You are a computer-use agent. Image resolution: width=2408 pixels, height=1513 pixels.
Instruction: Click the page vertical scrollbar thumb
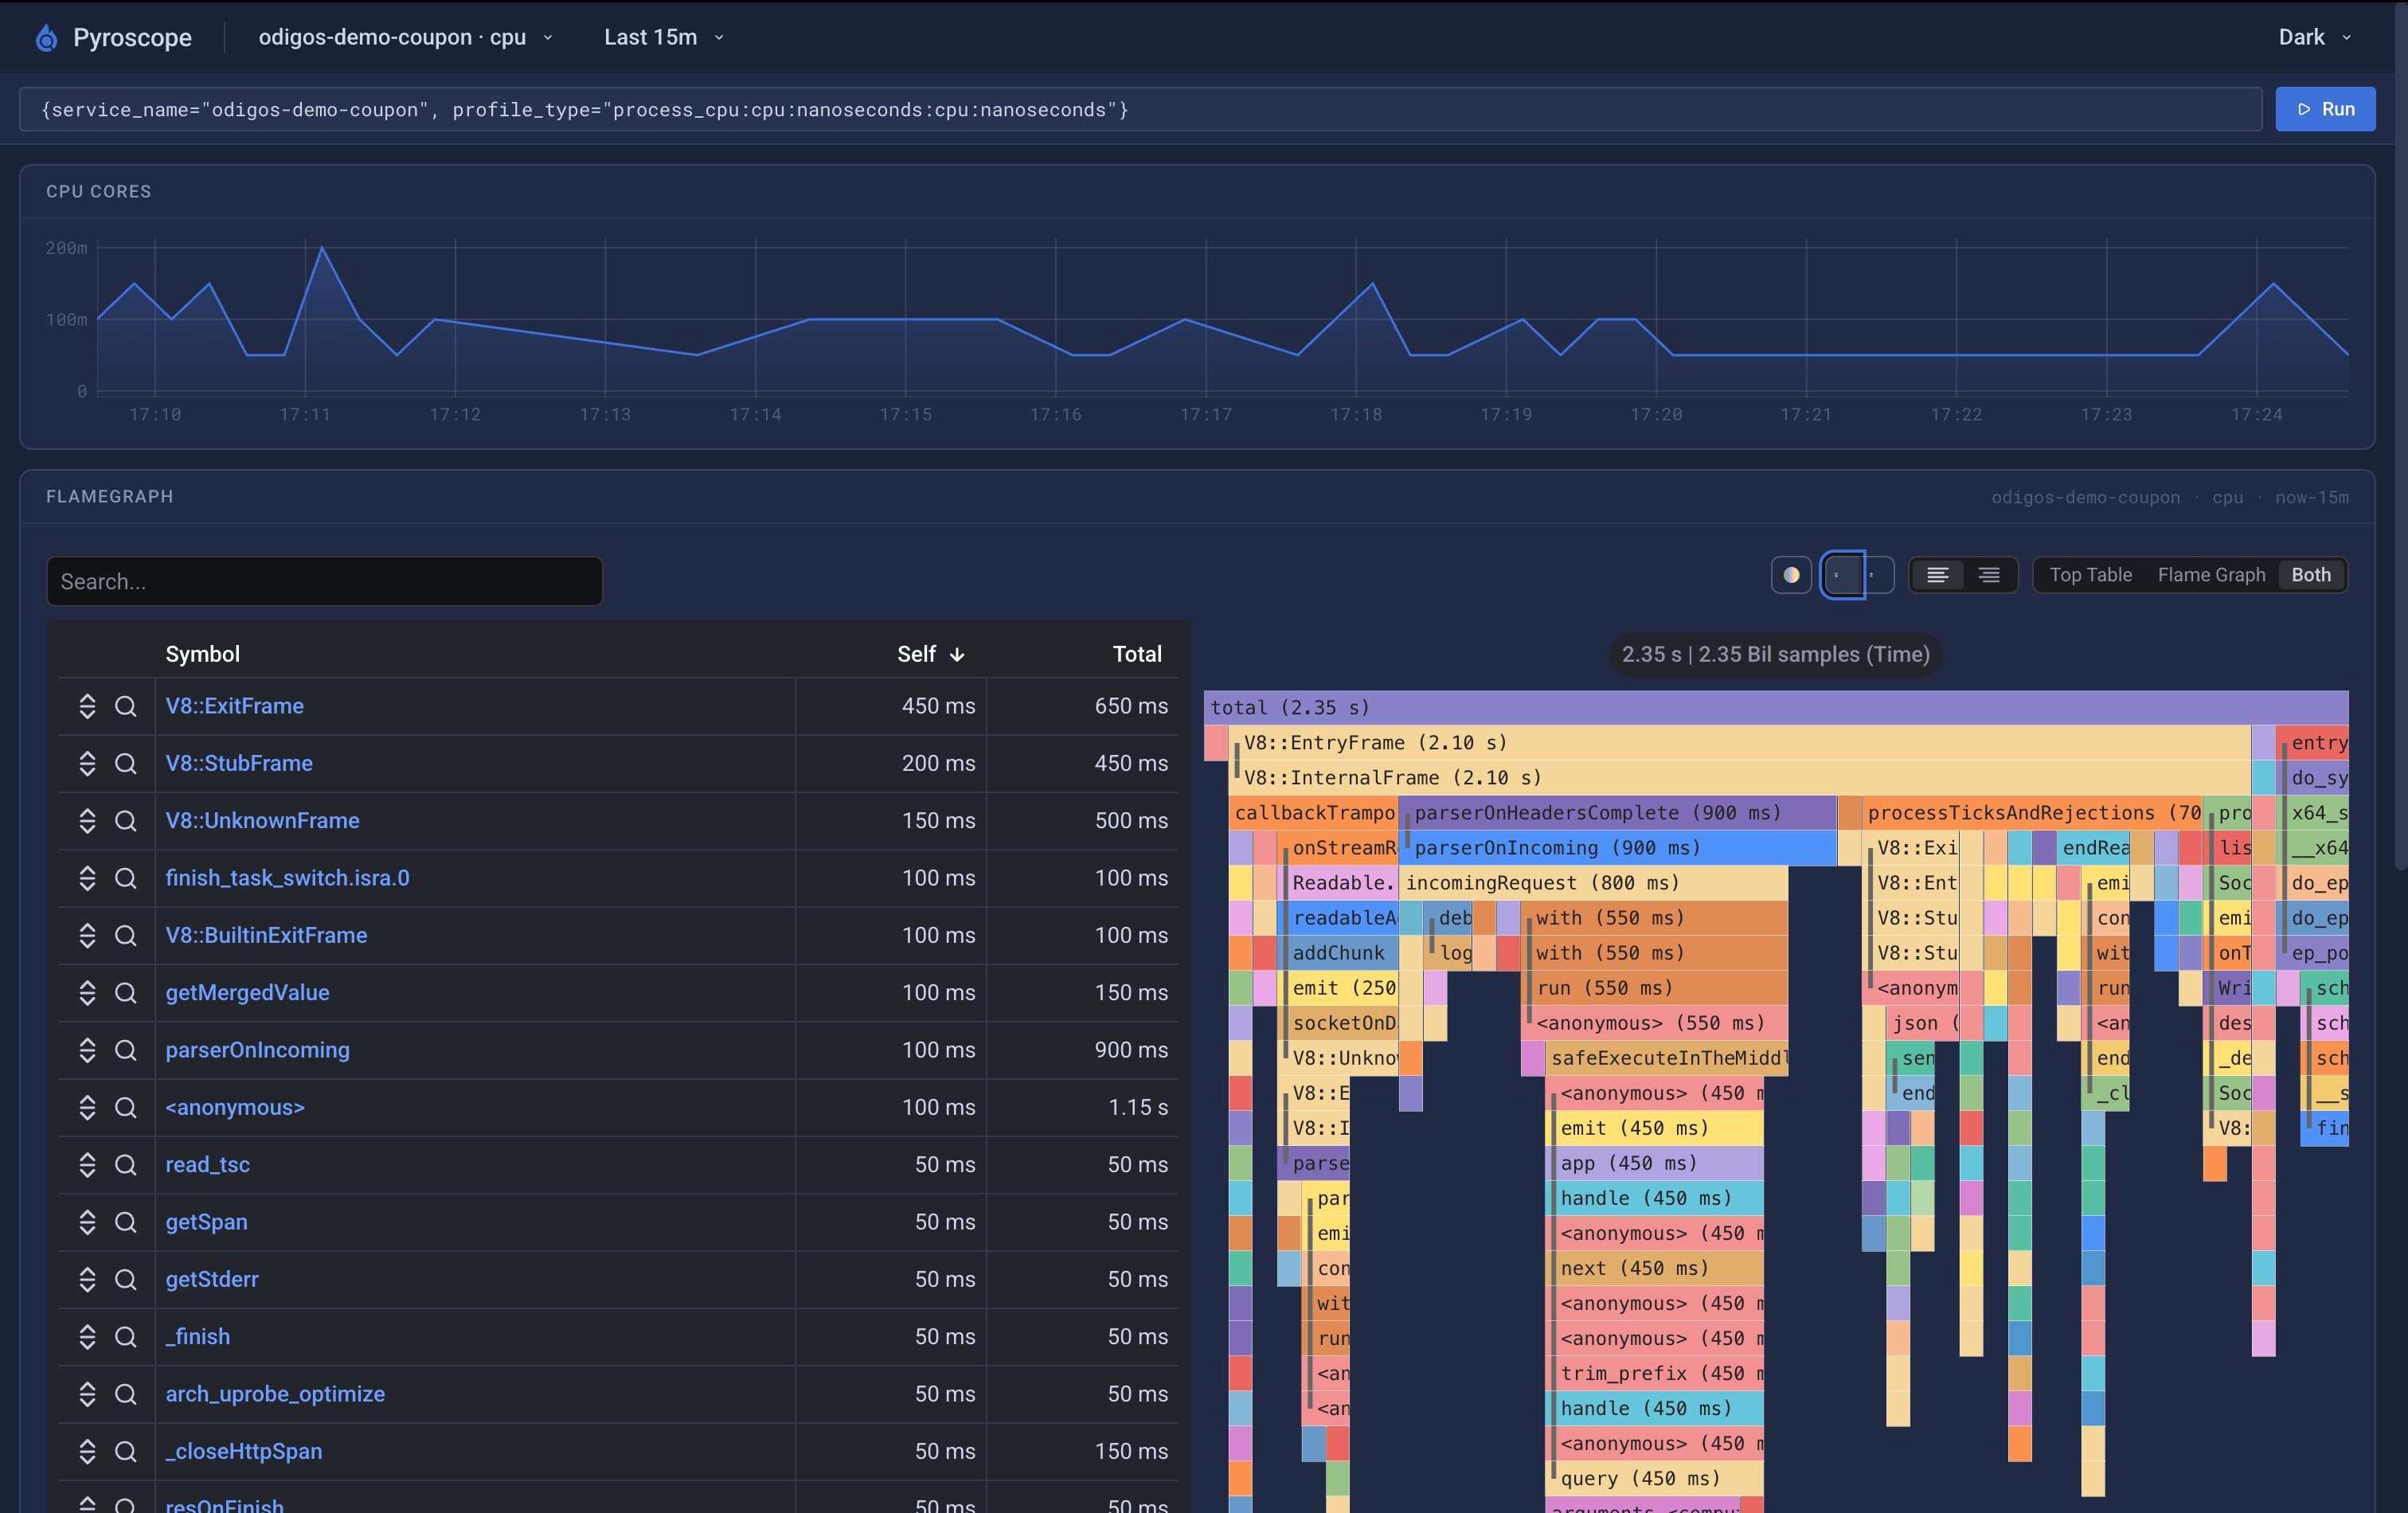pyautogui.click(x=2401, y=435)
